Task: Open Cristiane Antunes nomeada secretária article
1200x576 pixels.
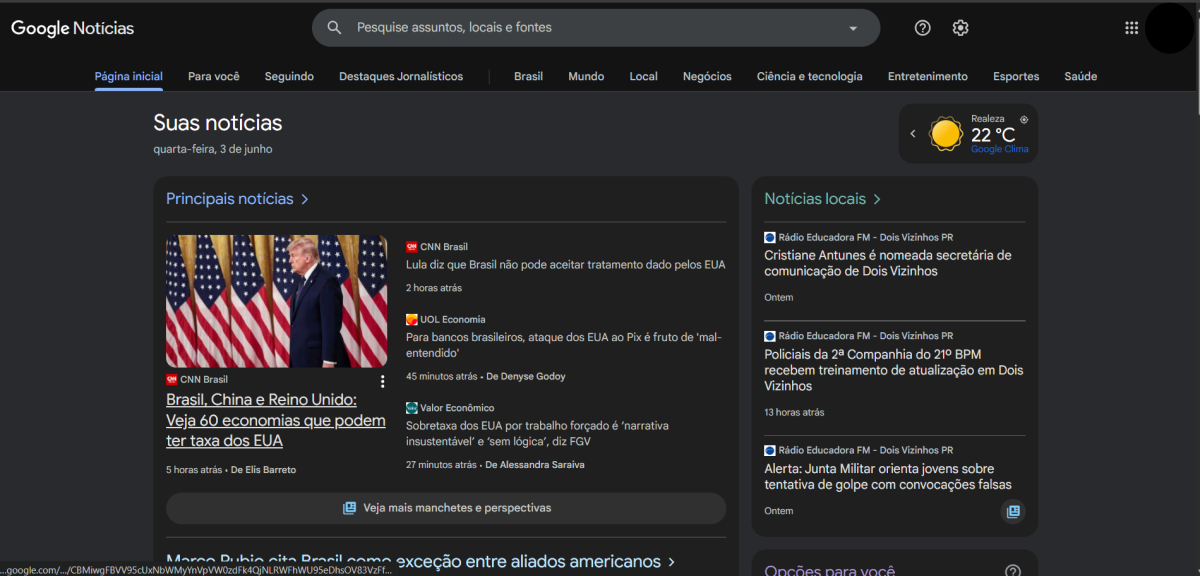Action: 888,263
